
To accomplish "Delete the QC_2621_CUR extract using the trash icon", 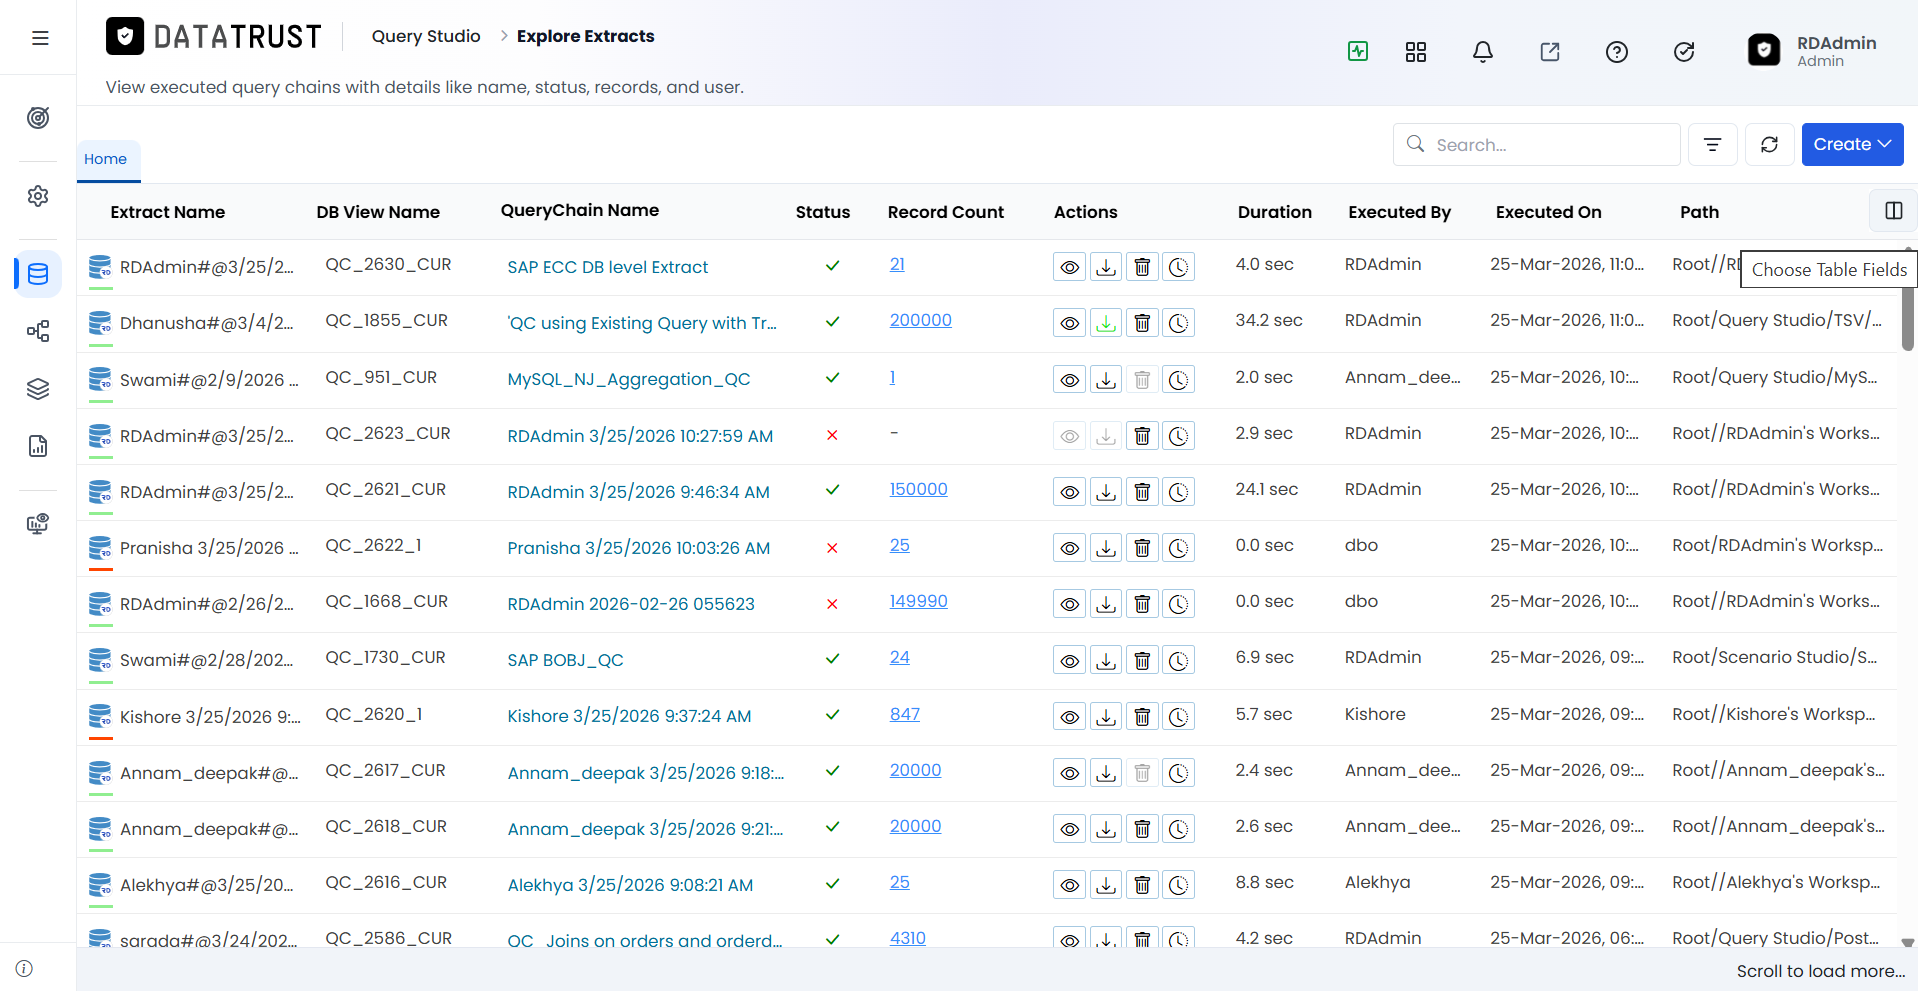I will [1142, 492].
